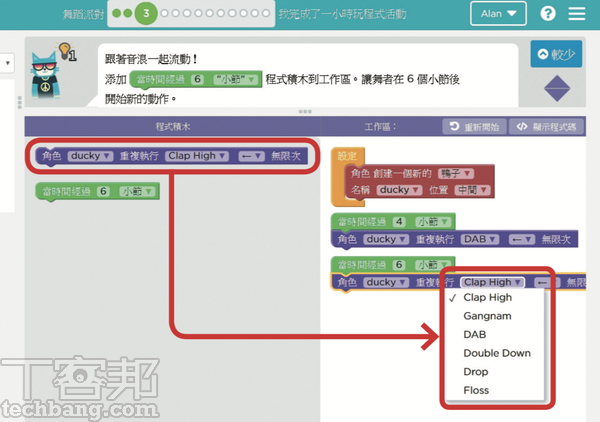Click the instructions panel resize handle dots
The width and height of the screenshot is (600, 422).
[305, 112]
